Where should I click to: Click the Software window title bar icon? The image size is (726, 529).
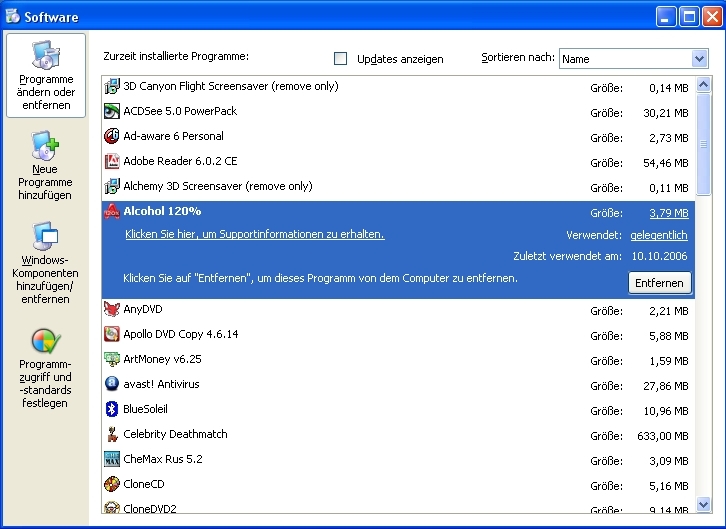[x=13, y=16]
